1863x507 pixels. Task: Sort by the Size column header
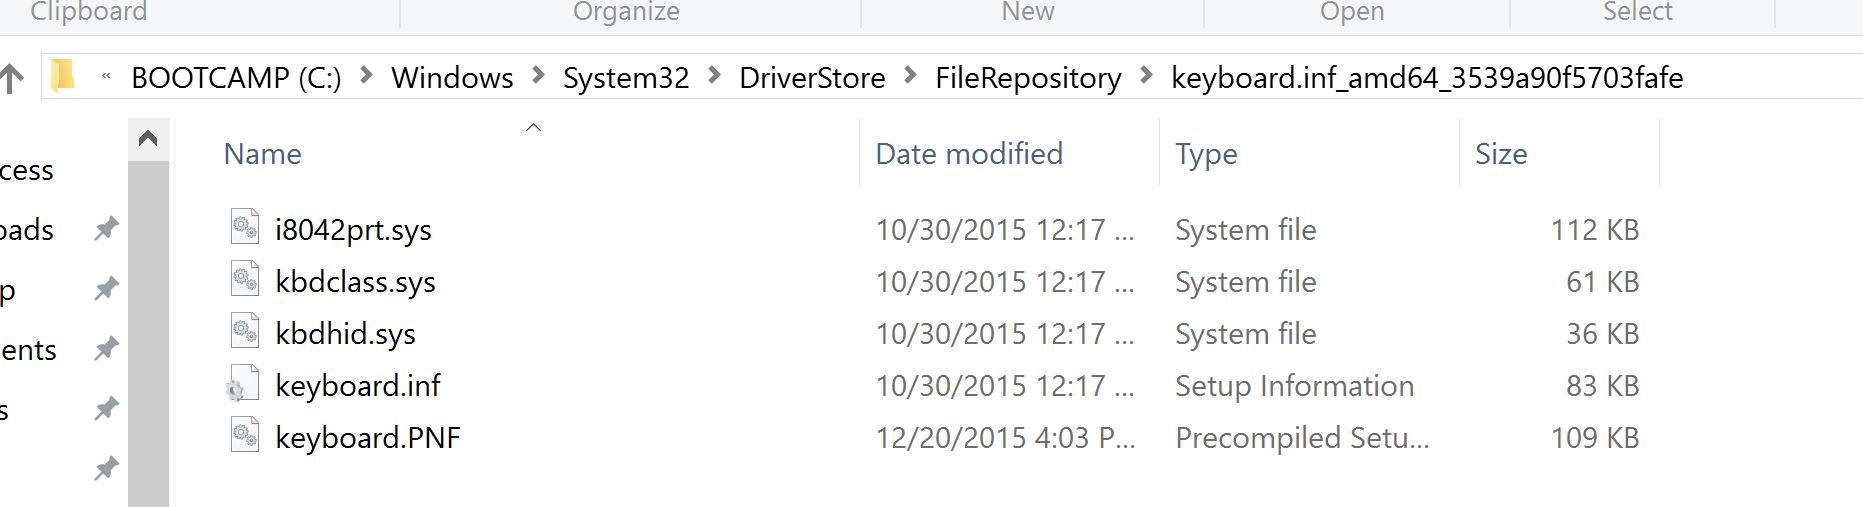click(1500, 154)
